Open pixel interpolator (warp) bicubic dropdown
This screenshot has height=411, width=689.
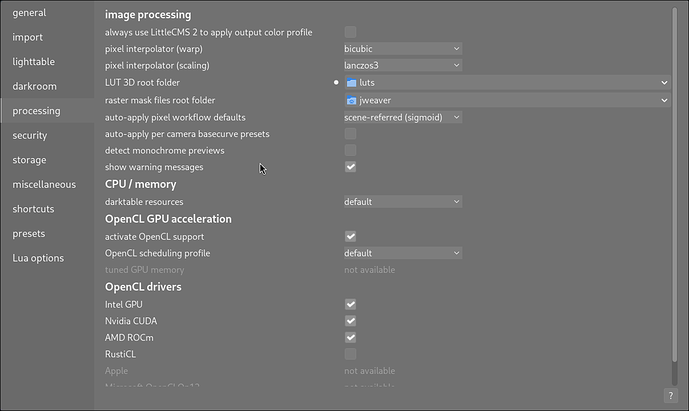click(x=402, y=48)
